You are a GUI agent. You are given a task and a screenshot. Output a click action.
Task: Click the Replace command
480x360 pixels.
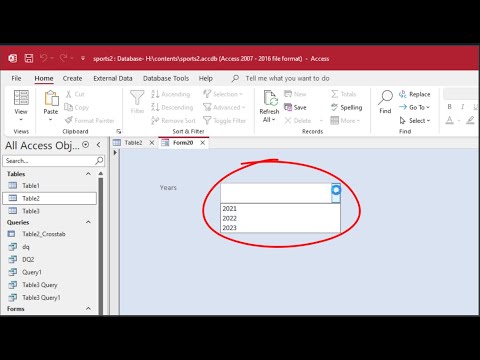[x=415, y=94]
